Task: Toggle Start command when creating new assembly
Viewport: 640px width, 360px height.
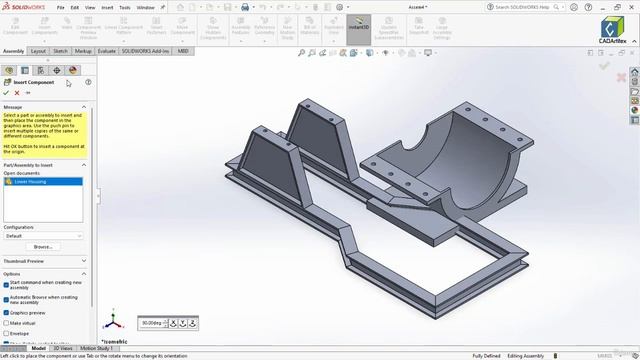Action: click(6, 285)
